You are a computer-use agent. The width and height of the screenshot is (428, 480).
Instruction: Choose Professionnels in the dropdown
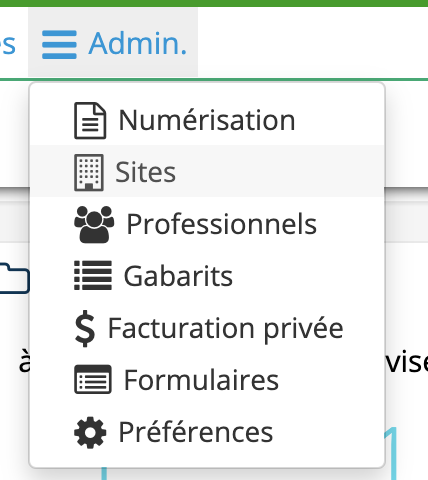pos(207,224)
